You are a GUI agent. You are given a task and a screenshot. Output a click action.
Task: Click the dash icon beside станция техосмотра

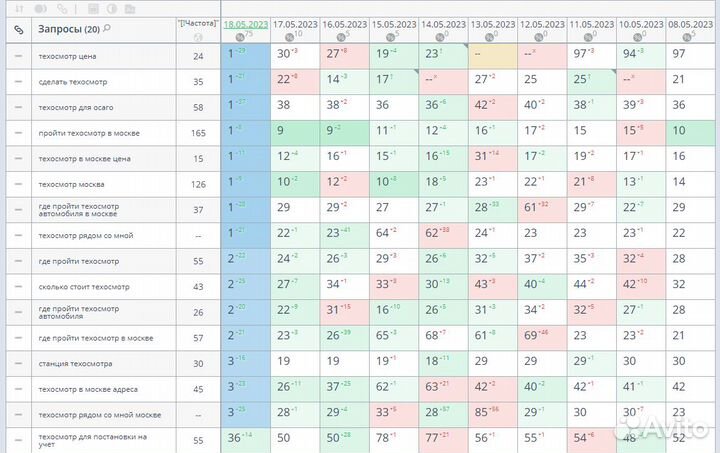tap(17, 363)
